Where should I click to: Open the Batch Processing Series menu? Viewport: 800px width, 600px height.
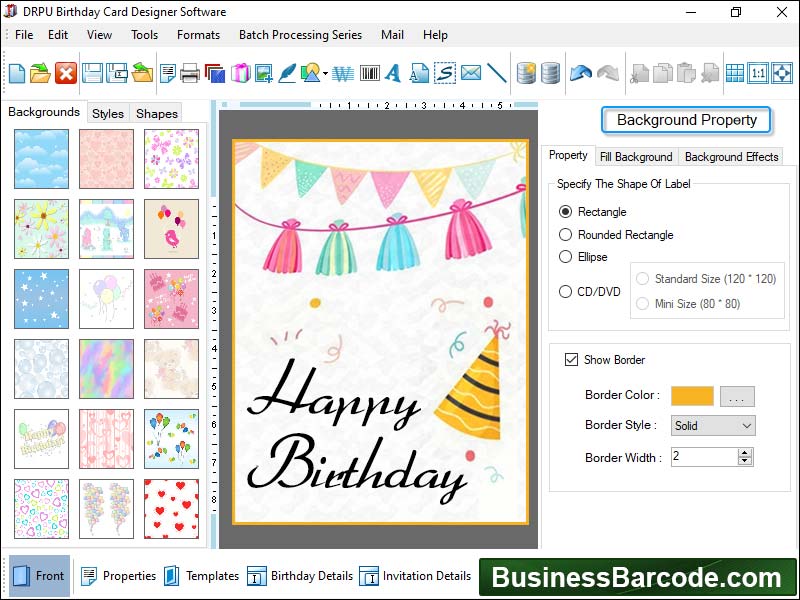click(x=300, y=35)
